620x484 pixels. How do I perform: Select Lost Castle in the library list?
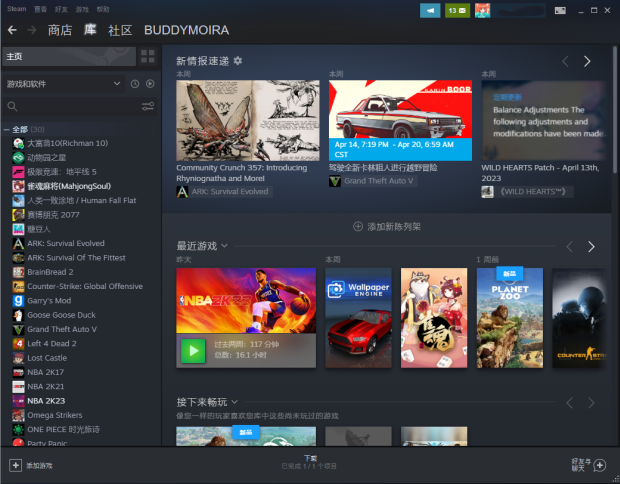tap(47, 358)
